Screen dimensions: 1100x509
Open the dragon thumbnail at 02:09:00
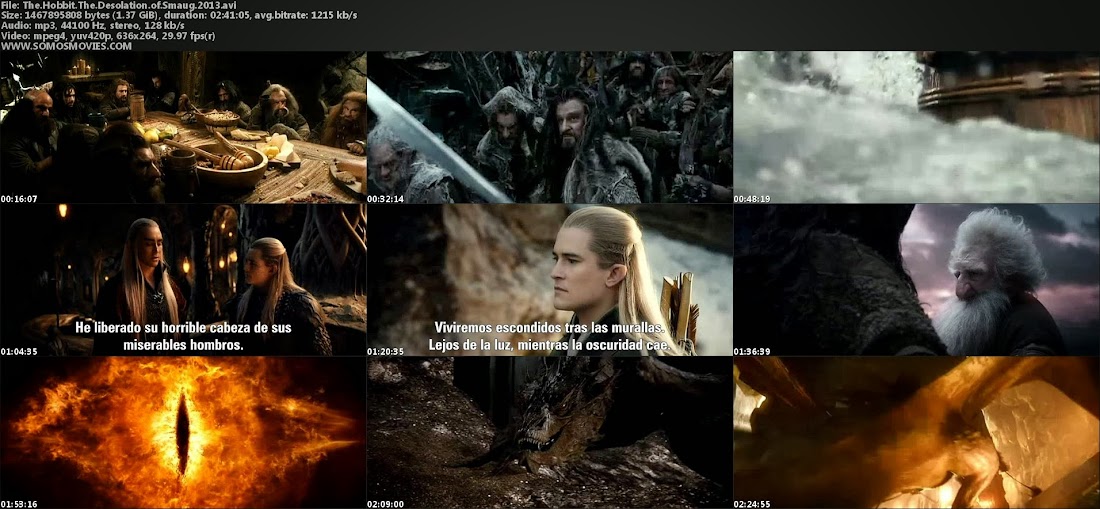(549, 433)
